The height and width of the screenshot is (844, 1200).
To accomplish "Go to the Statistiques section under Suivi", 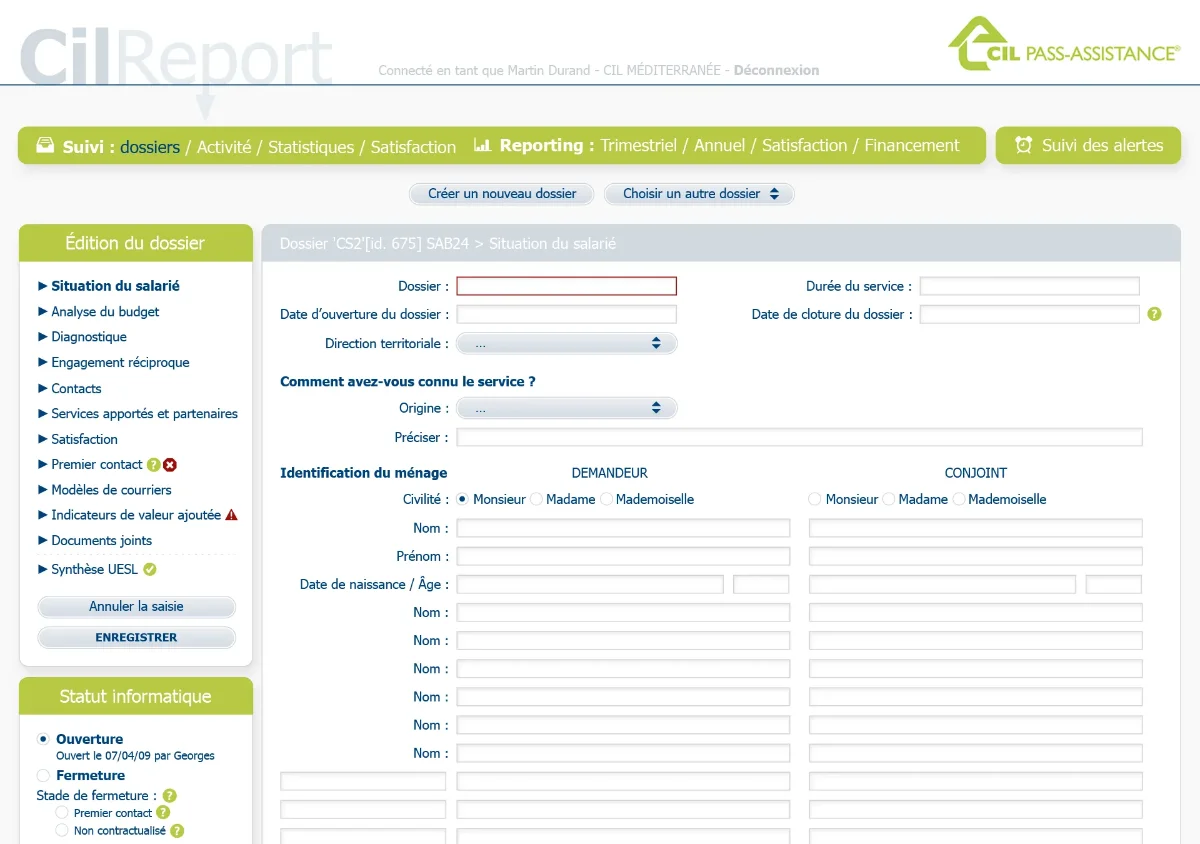I will [311, 147].
